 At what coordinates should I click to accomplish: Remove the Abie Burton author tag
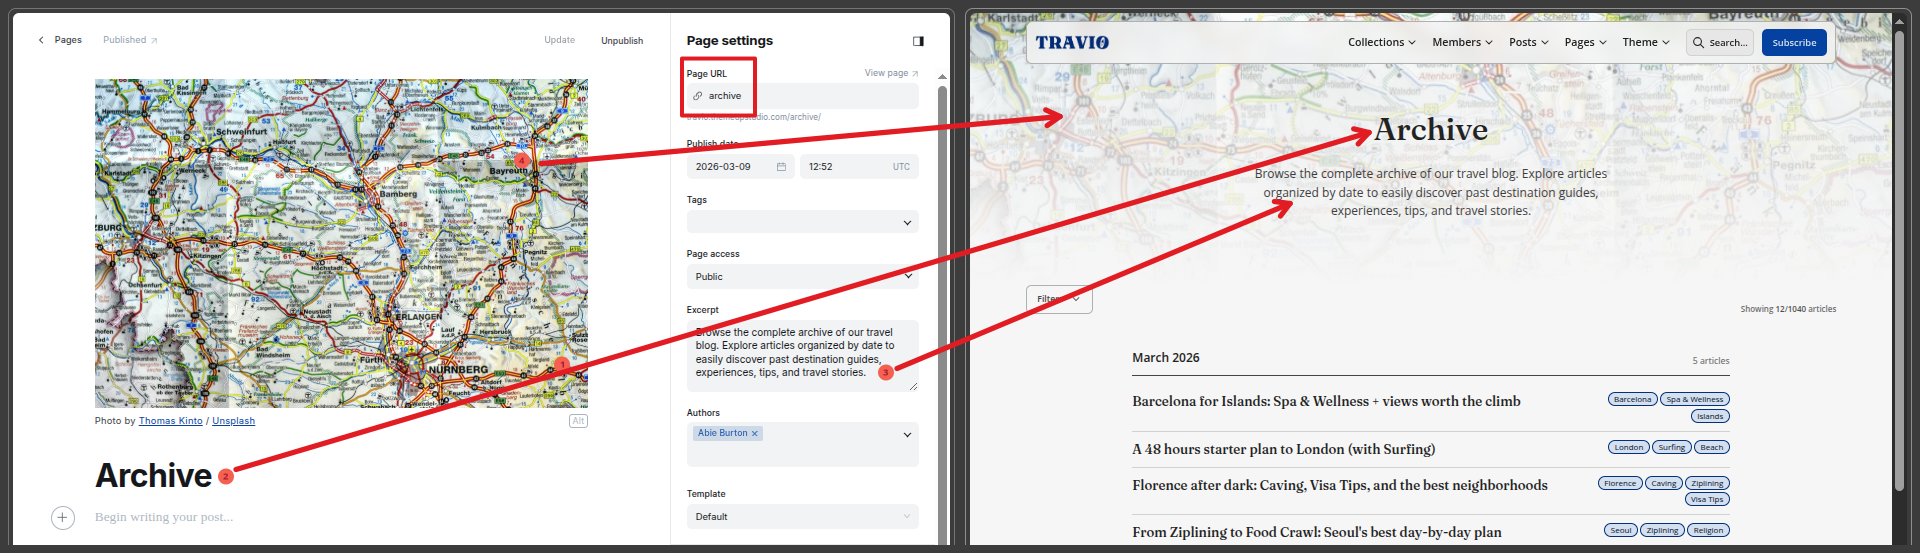pyautogui.click(x=755, y=434)
